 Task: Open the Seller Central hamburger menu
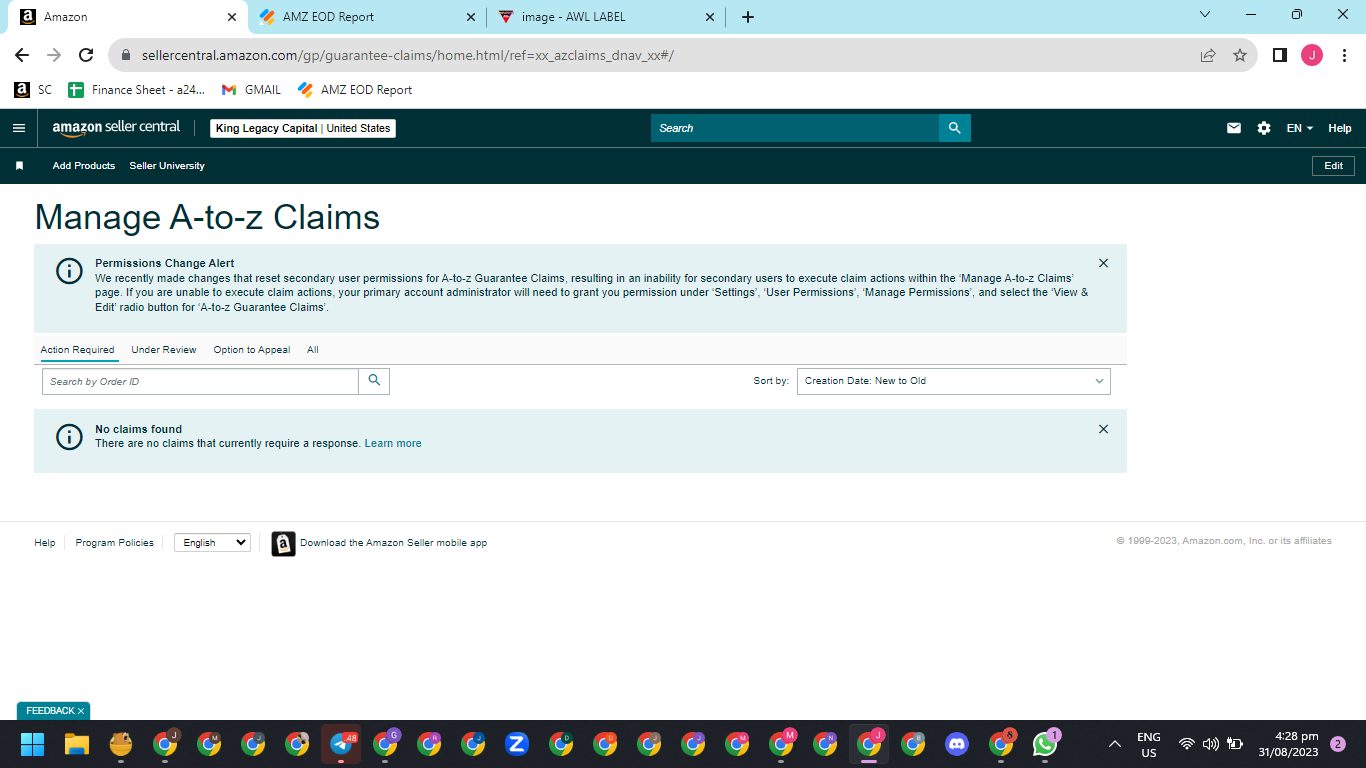(x=18, y=128)
